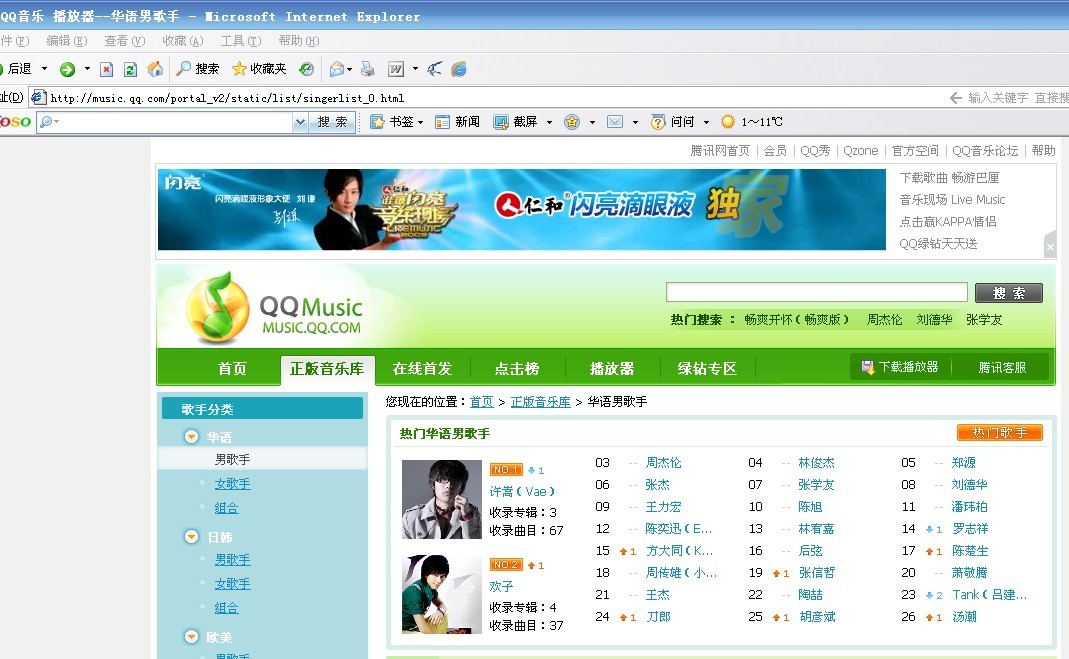Open the 播放器 tab
The width and height of the screenshot is (1069, 659).
pos(612,369)
